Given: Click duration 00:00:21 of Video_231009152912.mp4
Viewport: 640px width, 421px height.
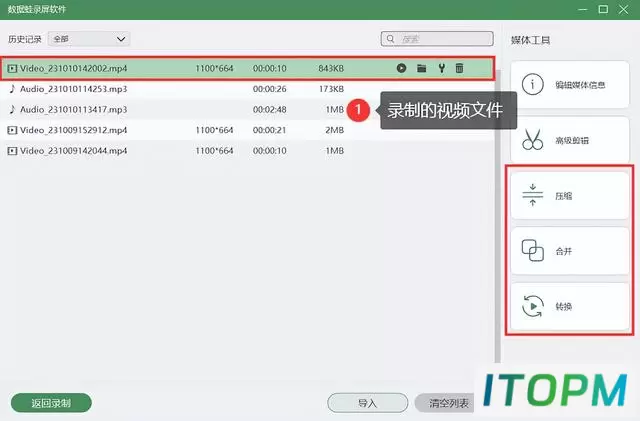Looking at the screenshot, I should [269, 130].
